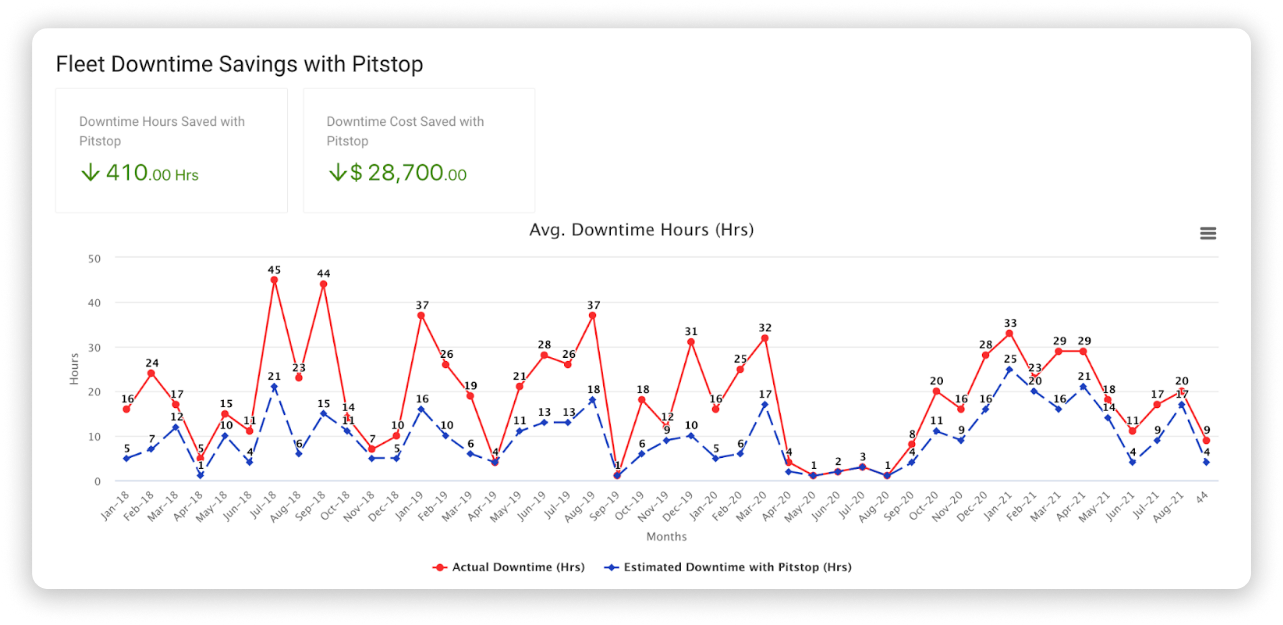This screenshot has height=625, width=1283.
Task: Select the red 24 data point for Feb-18
Action: point(151,373)
